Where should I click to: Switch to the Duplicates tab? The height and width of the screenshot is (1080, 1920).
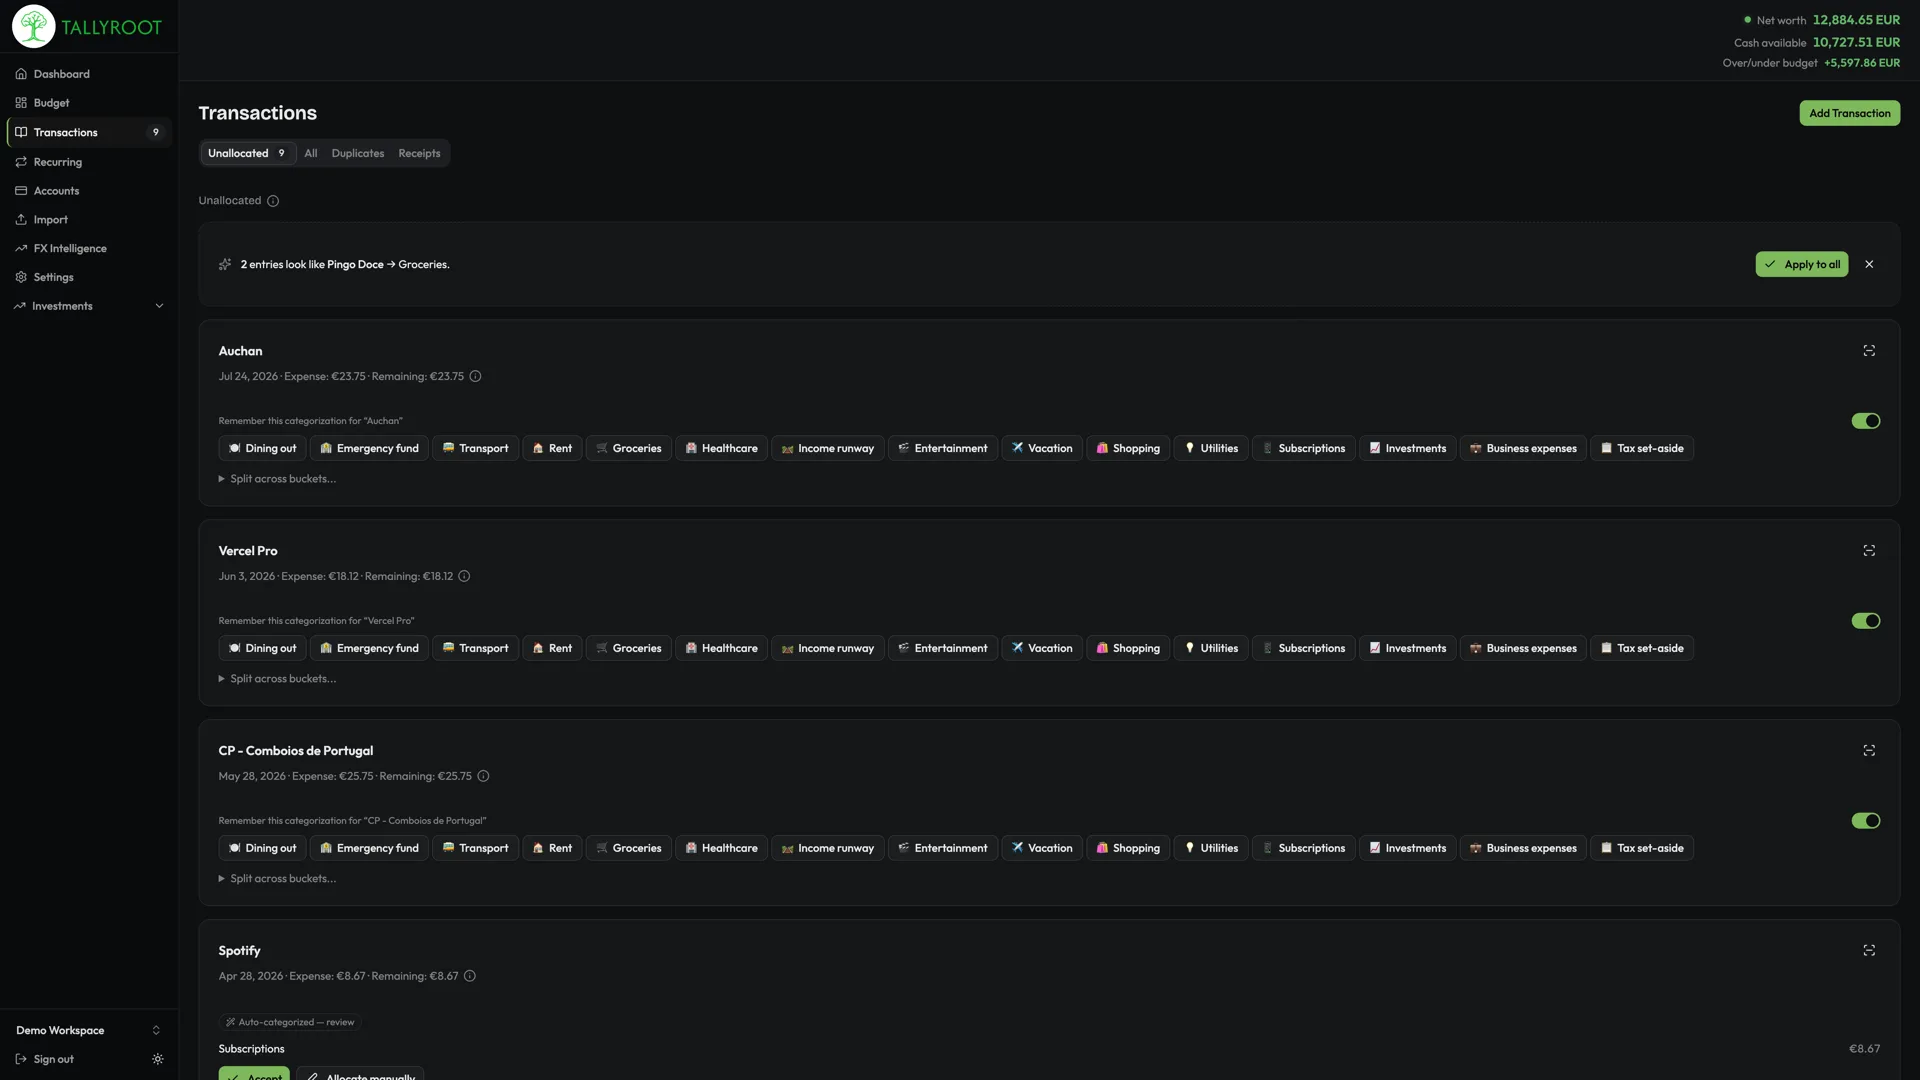coord(358,153)
